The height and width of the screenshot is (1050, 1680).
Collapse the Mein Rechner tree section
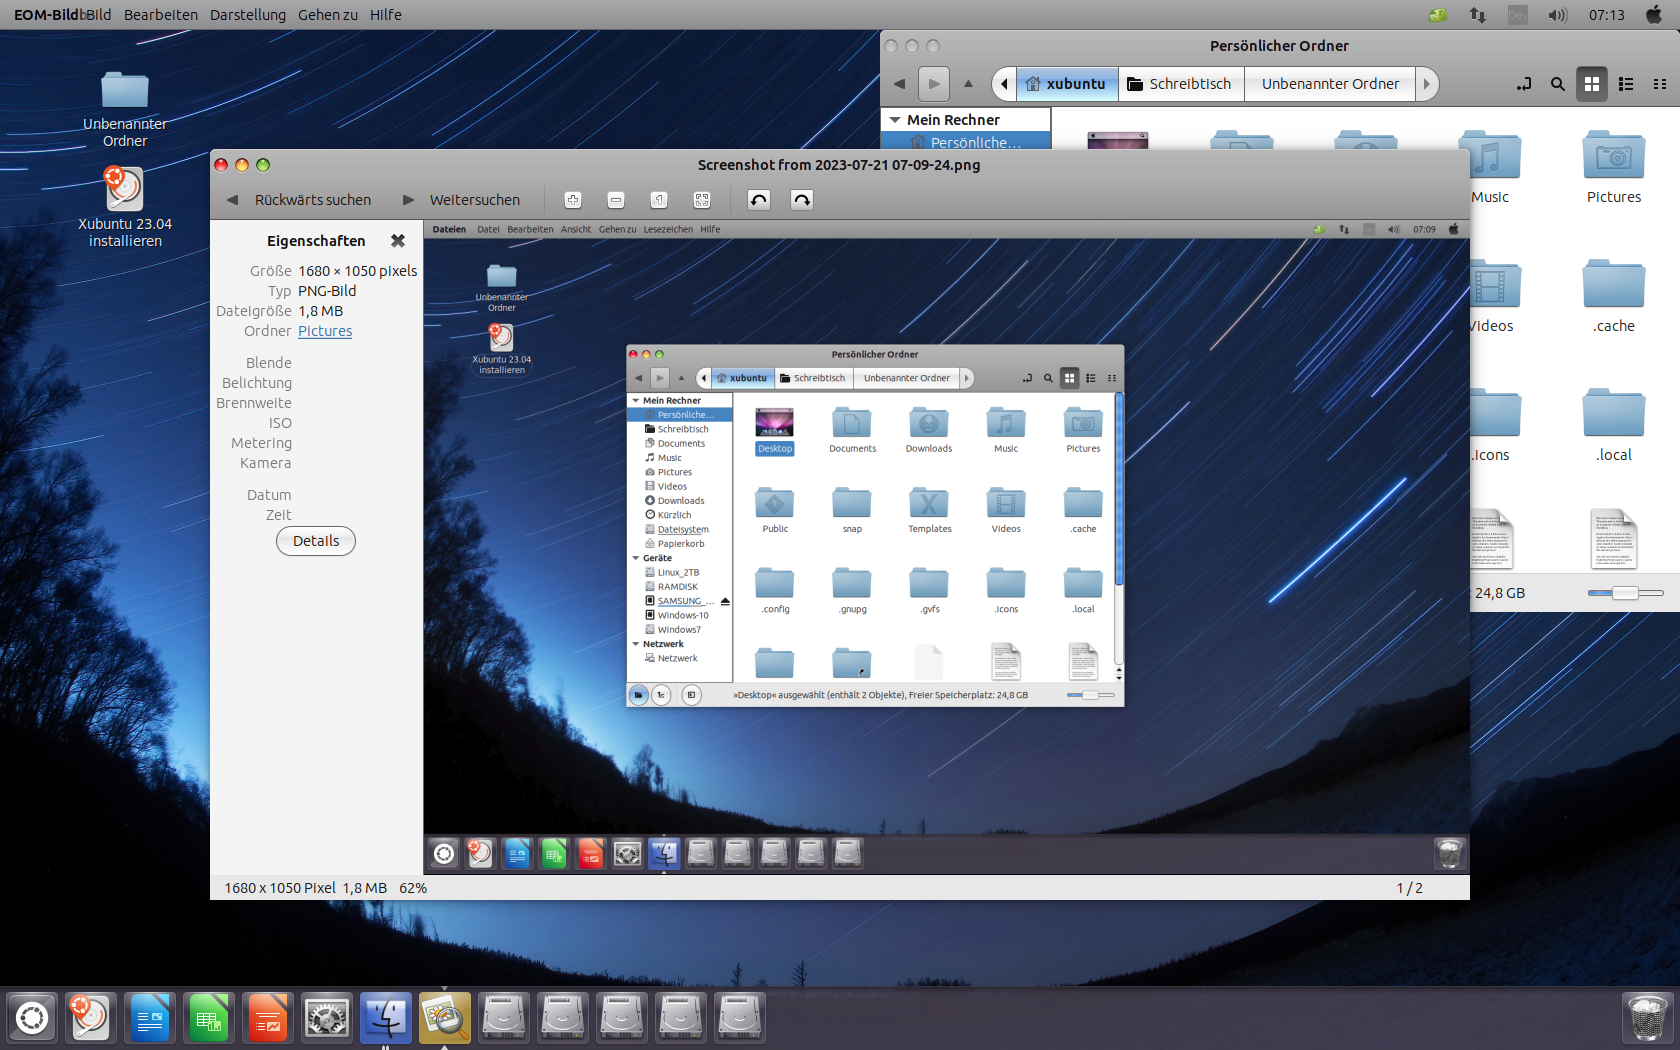point(895,119)
